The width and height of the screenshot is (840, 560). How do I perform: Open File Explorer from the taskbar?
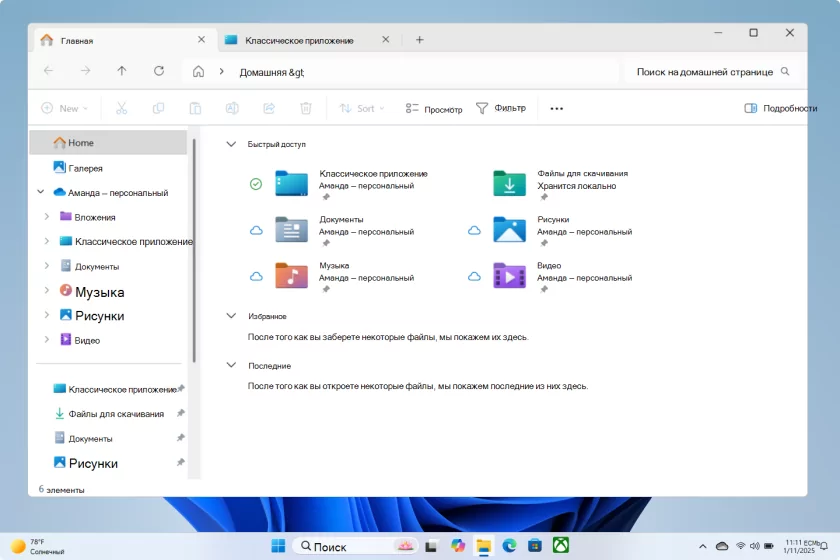point(484,546)
